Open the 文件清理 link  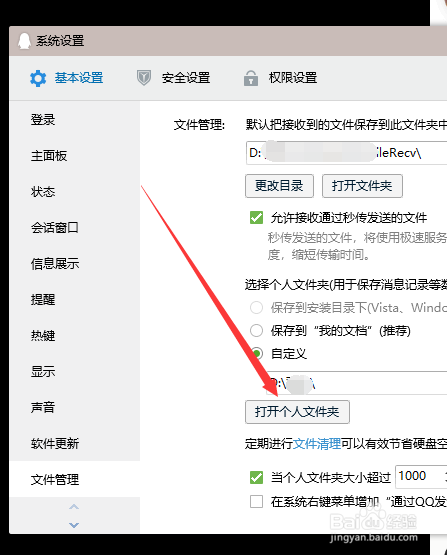pos(317,444)
